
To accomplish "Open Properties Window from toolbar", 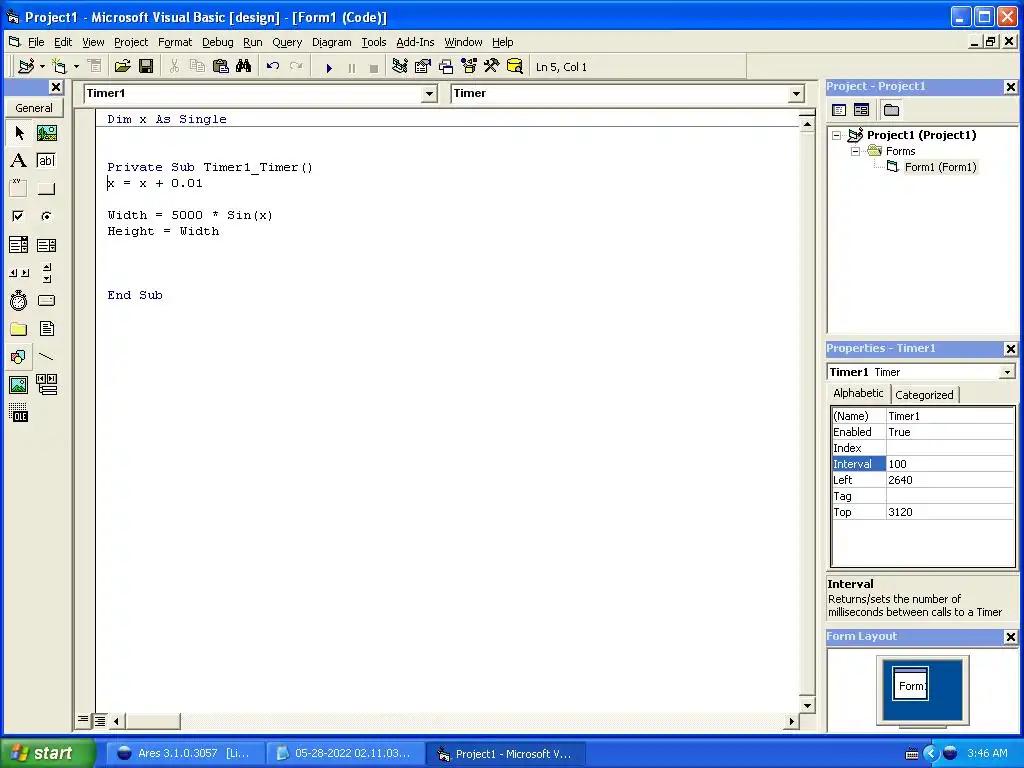I will click(423, 67).
